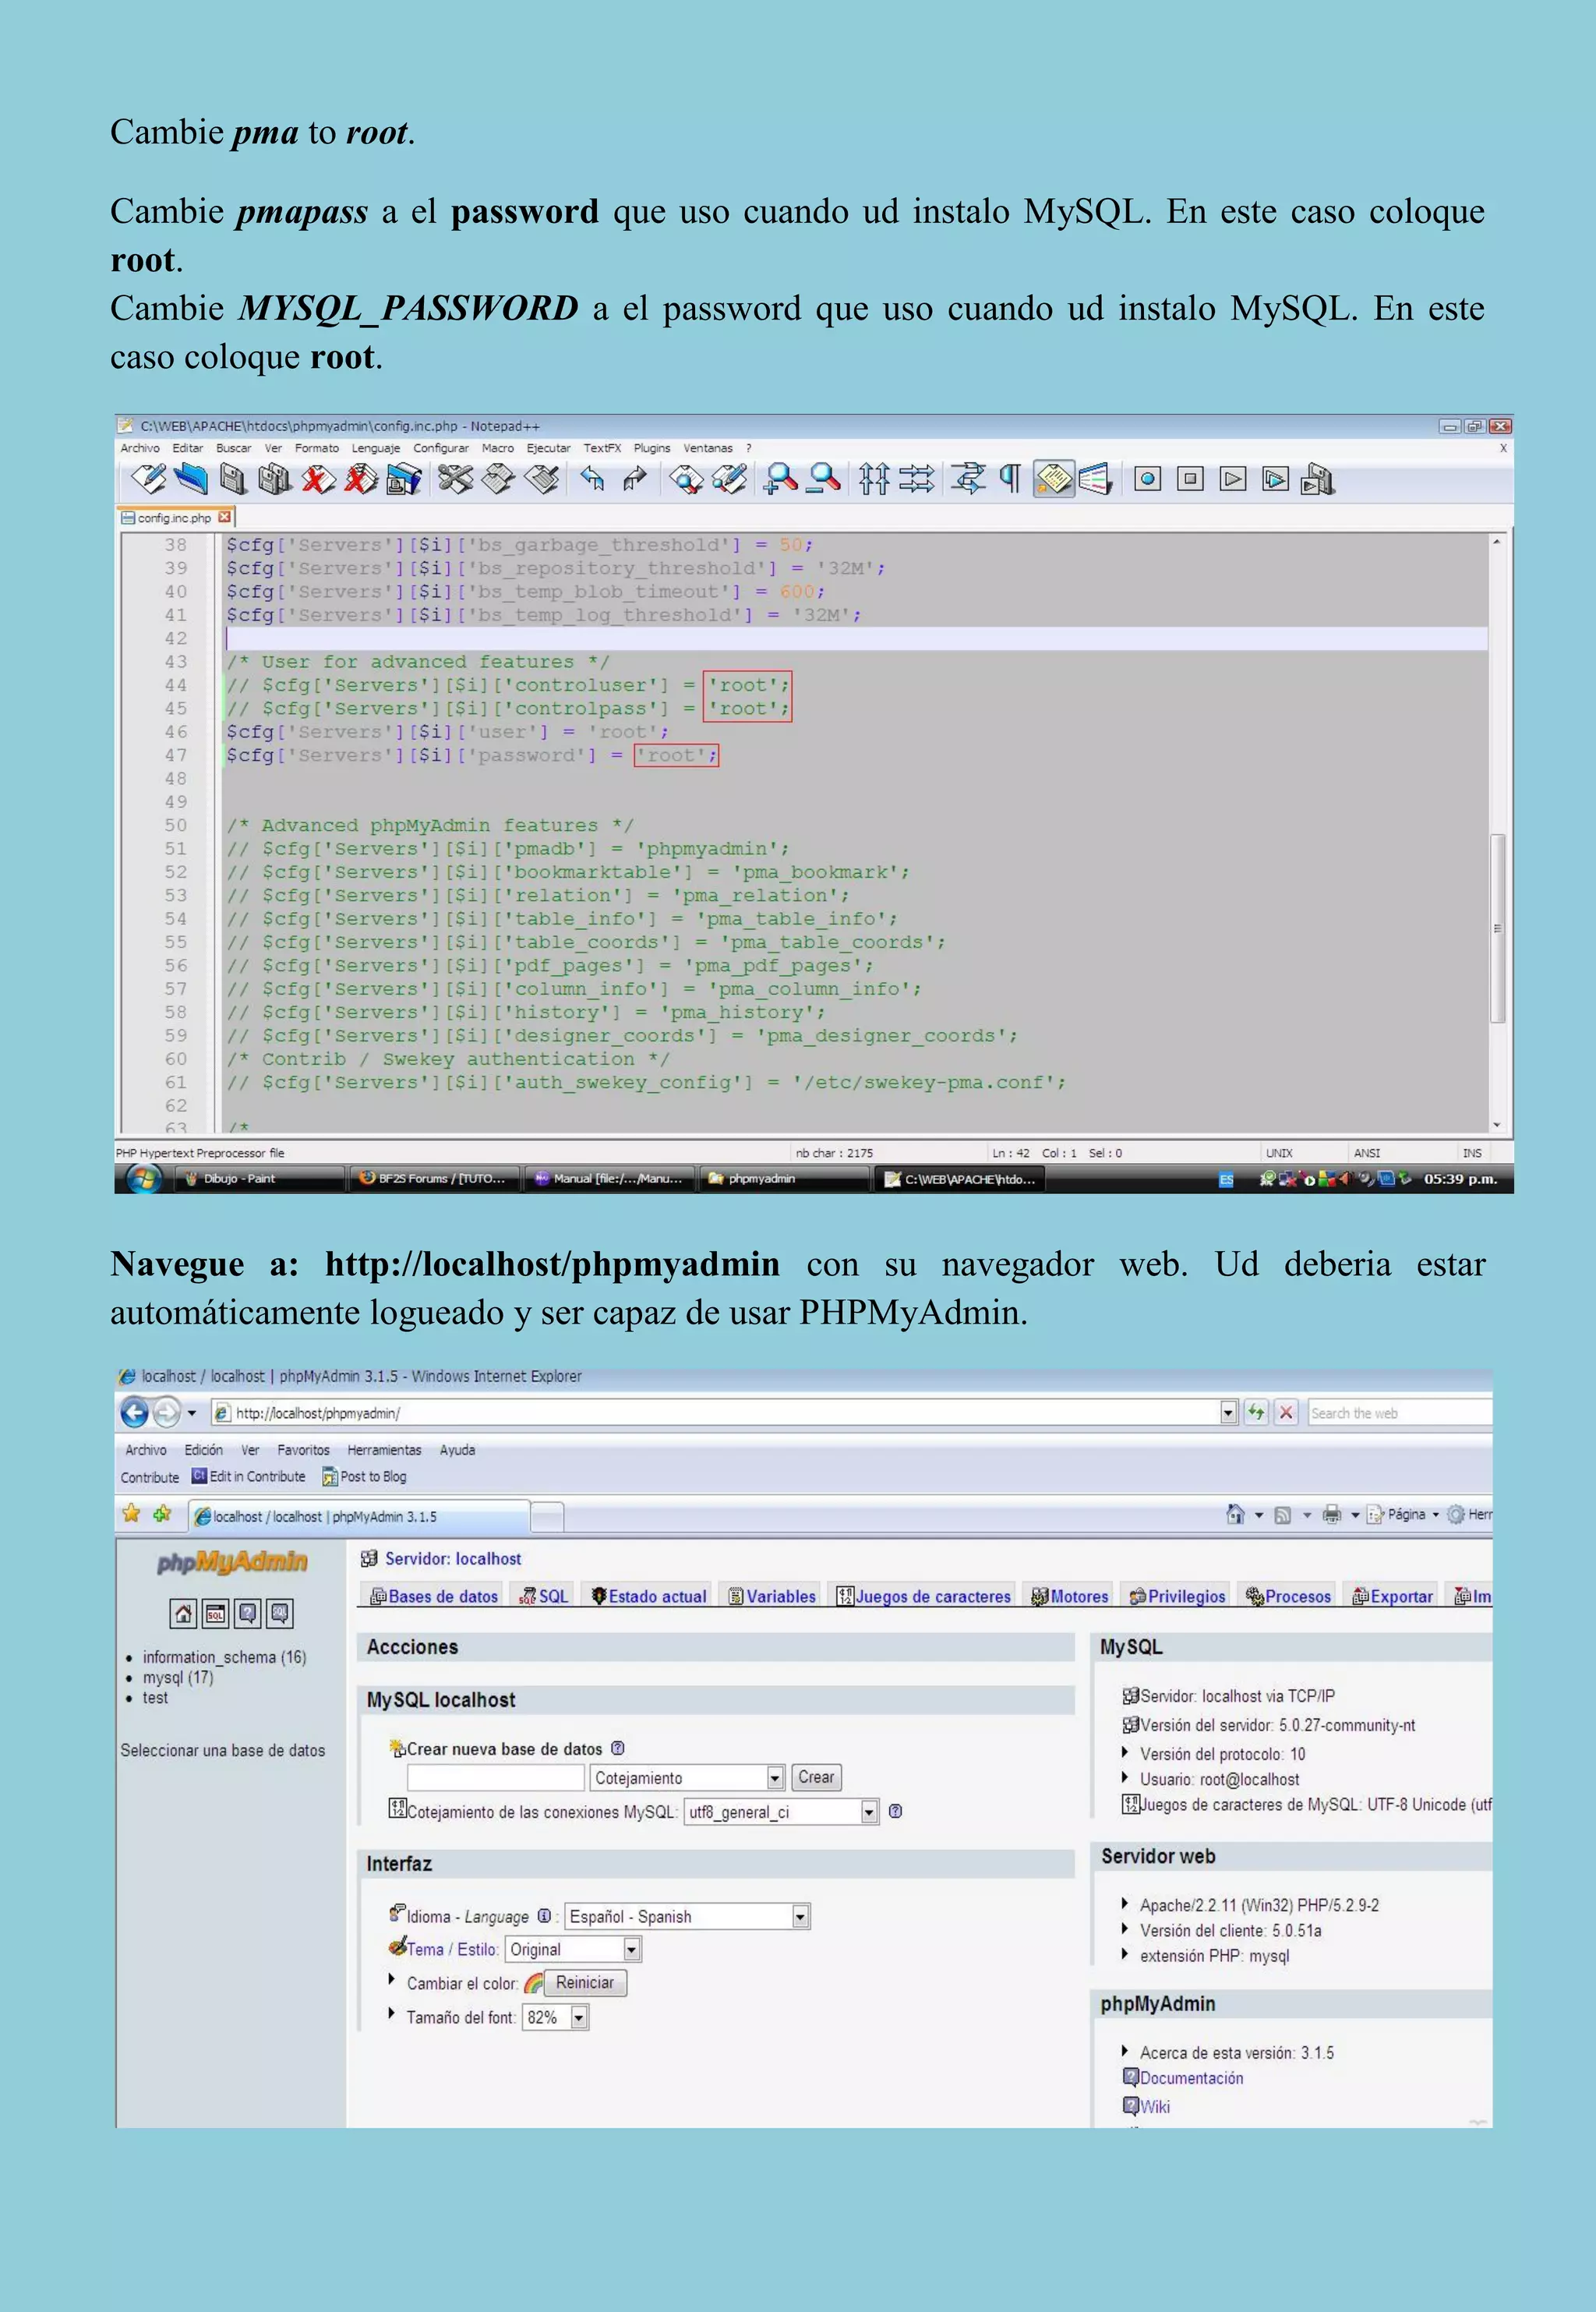
Task: Click the Wiki link in phpMyAdmin panel
Action: [1155, 2106]
